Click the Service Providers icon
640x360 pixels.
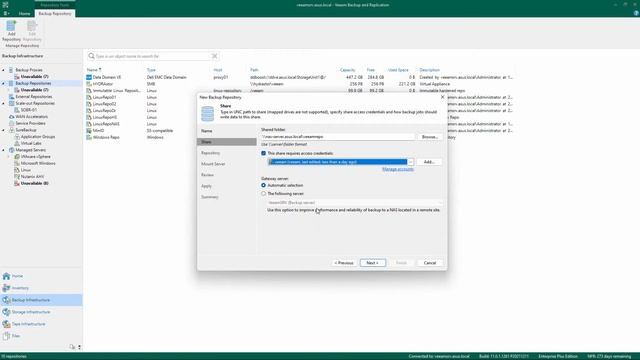pyautogui.click(x=11, y=123)
